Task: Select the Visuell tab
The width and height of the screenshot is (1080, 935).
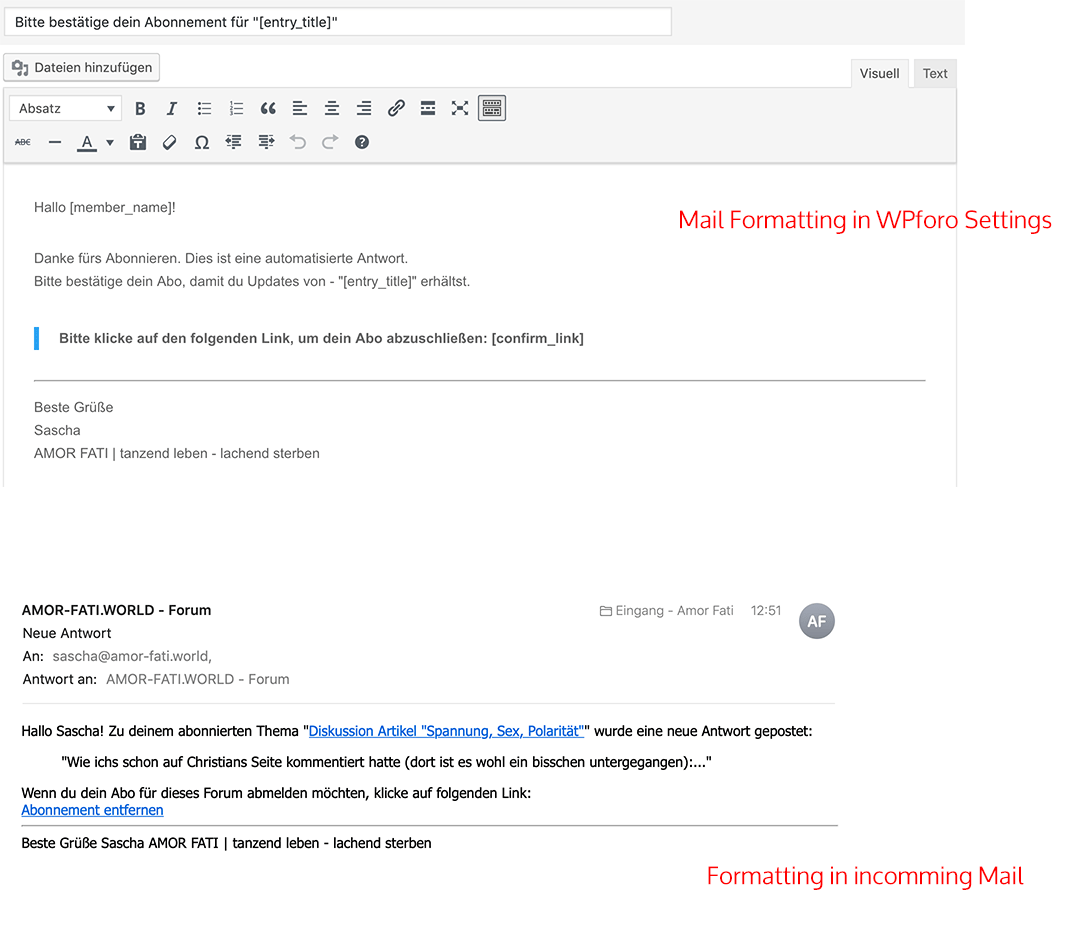Action: [879, 72]
